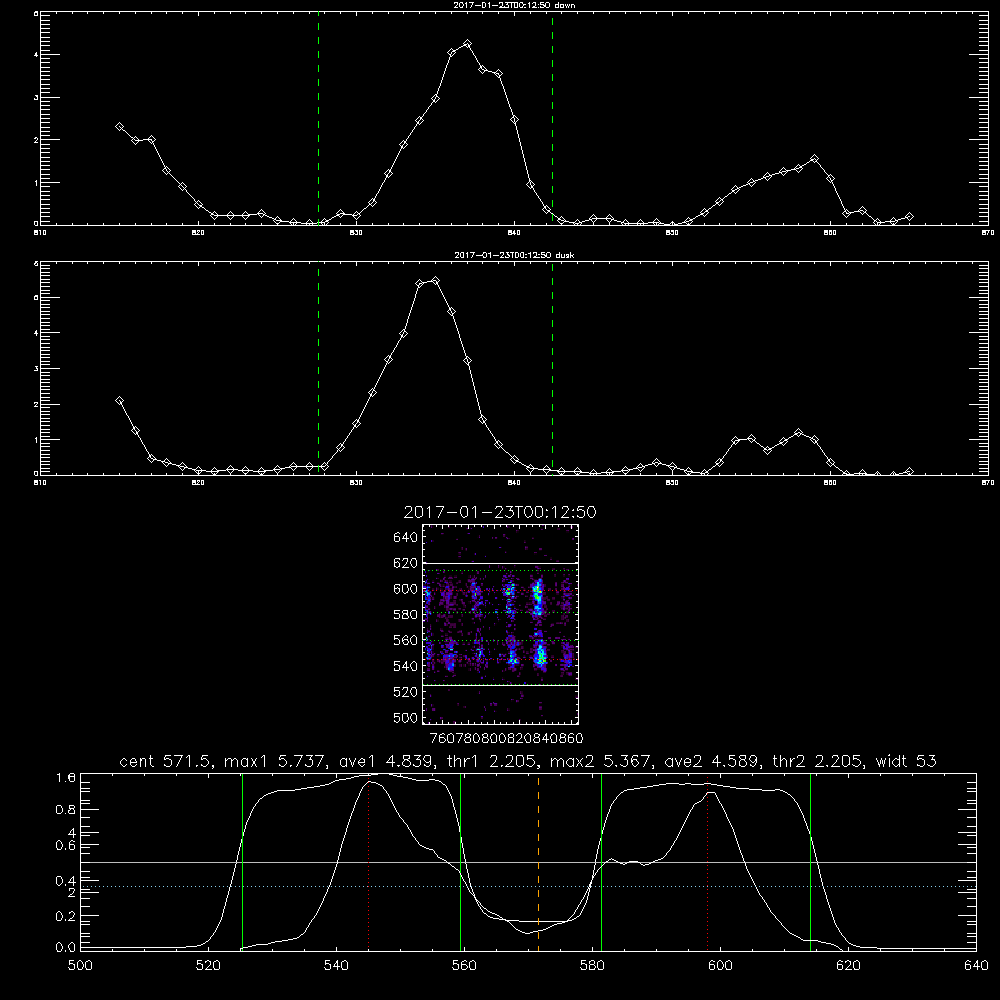Click the y-axis label 0.0 on bottom plot

tap(66, 948)
